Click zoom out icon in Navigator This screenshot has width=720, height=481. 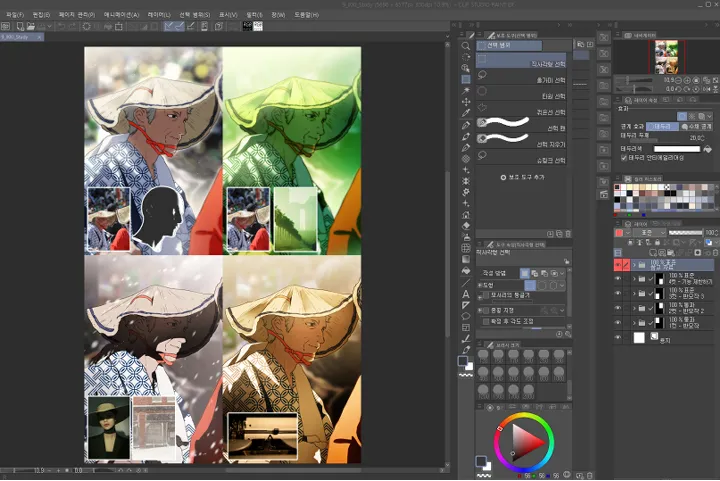pos(678,80)
